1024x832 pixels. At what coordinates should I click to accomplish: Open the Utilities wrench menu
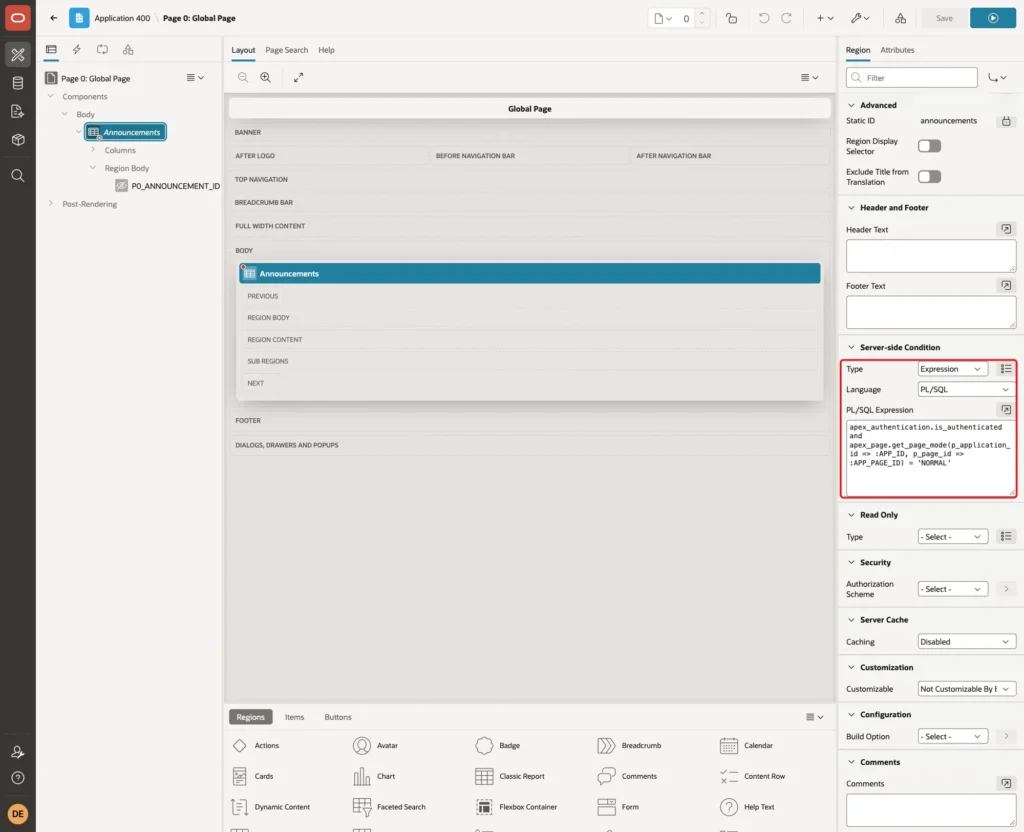click(859, 18)
